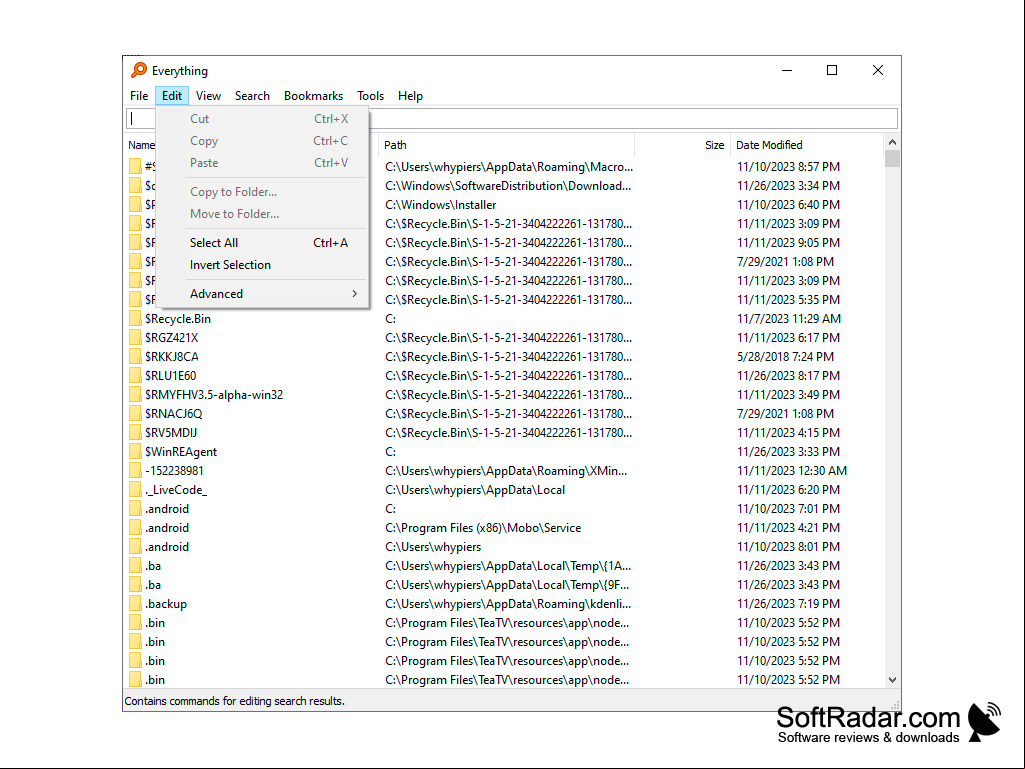Screen dimensions: 1025x769
Task: Click the date 11/10/2023 8:57 PM
Action: point(788,167)
